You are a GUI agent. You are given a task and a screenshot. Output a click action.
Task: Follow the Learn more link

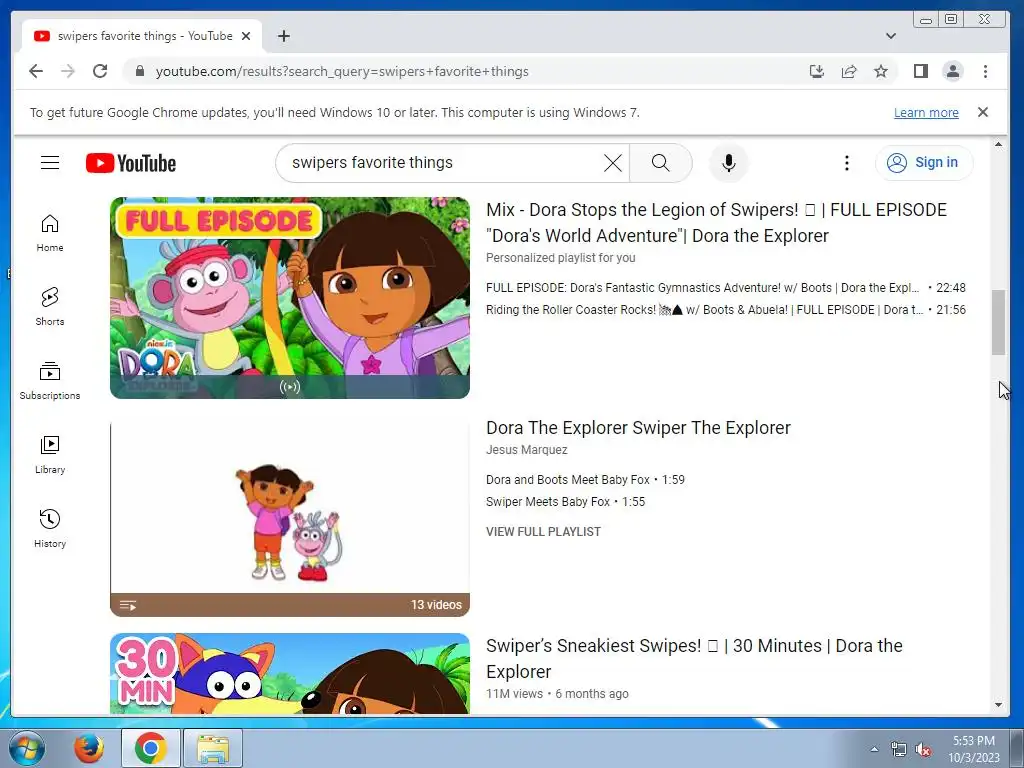click(926, 112)
